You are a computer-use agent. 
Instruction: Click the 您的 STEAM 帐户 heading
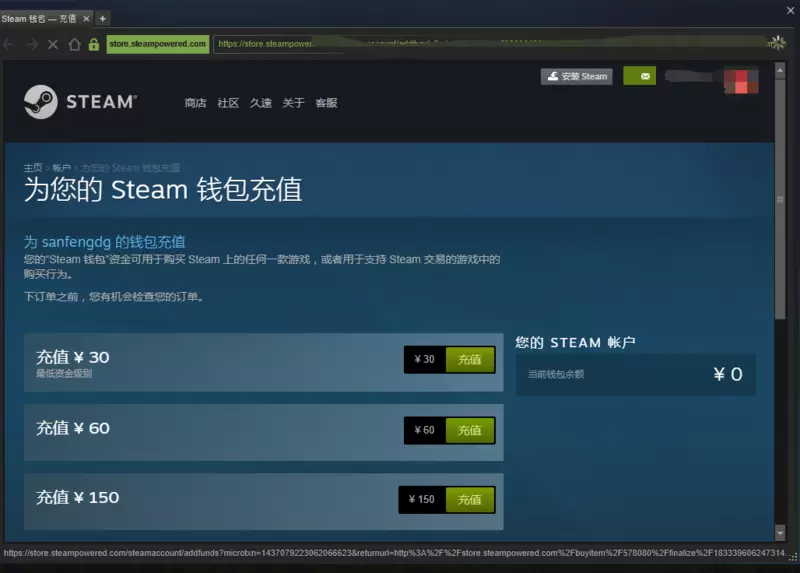click(575, 342)
